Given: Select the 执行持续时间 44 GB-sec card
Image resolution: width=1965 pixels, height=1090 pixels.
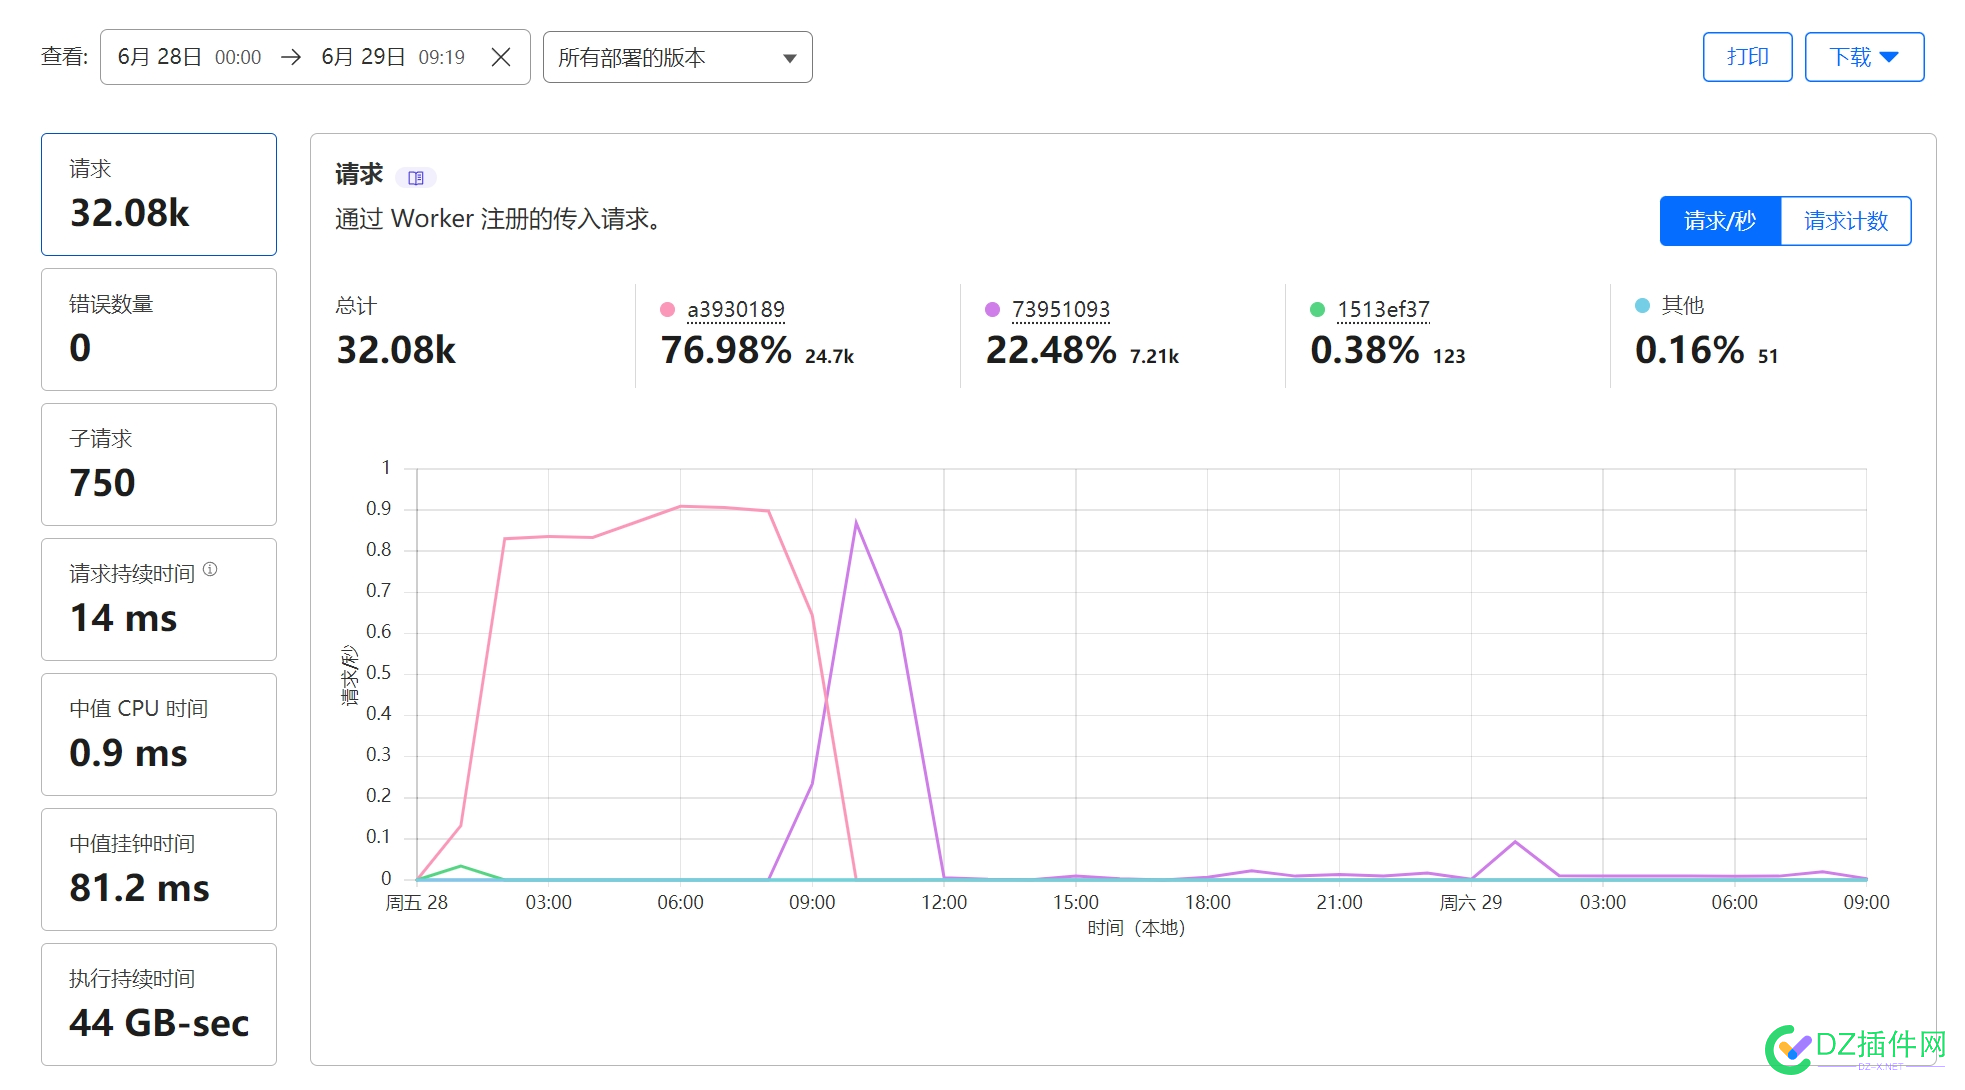Looking at the screenshot, I should (x=159, y=1004).
